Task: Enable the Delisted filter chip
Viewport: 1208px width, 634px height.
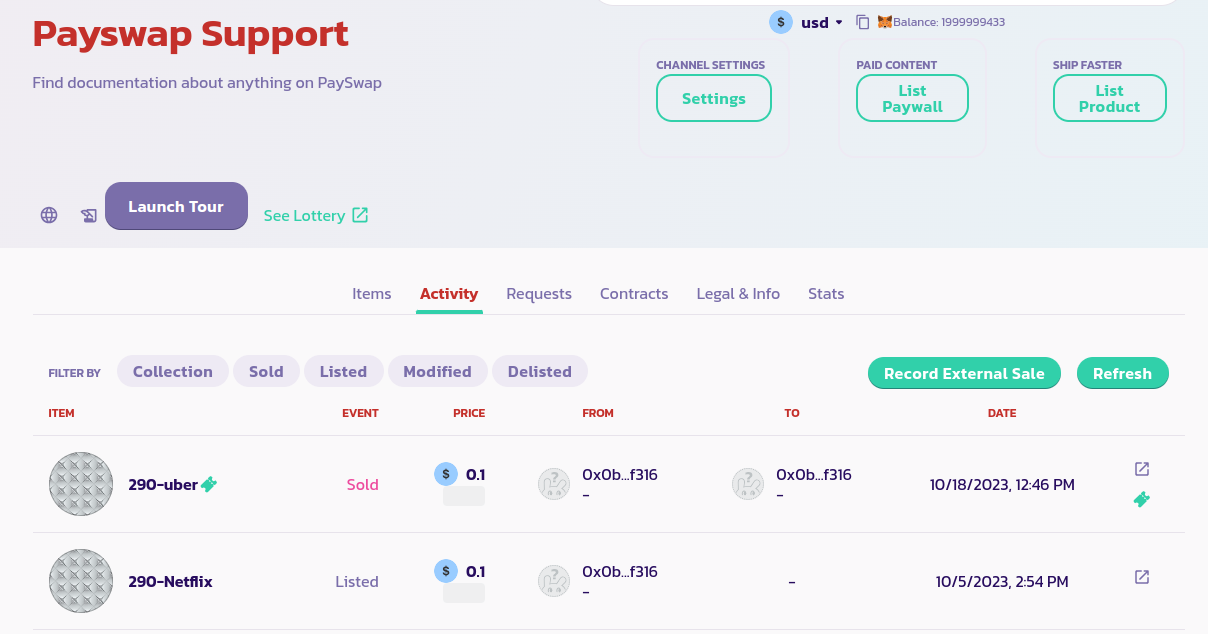Action: [x=539, y=371]
